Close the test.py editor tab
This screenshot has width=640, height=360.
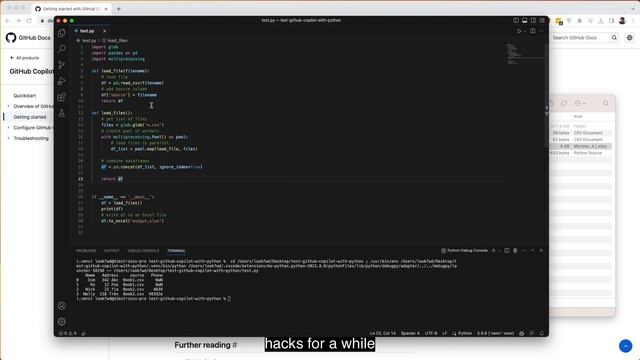coord(104,31)
